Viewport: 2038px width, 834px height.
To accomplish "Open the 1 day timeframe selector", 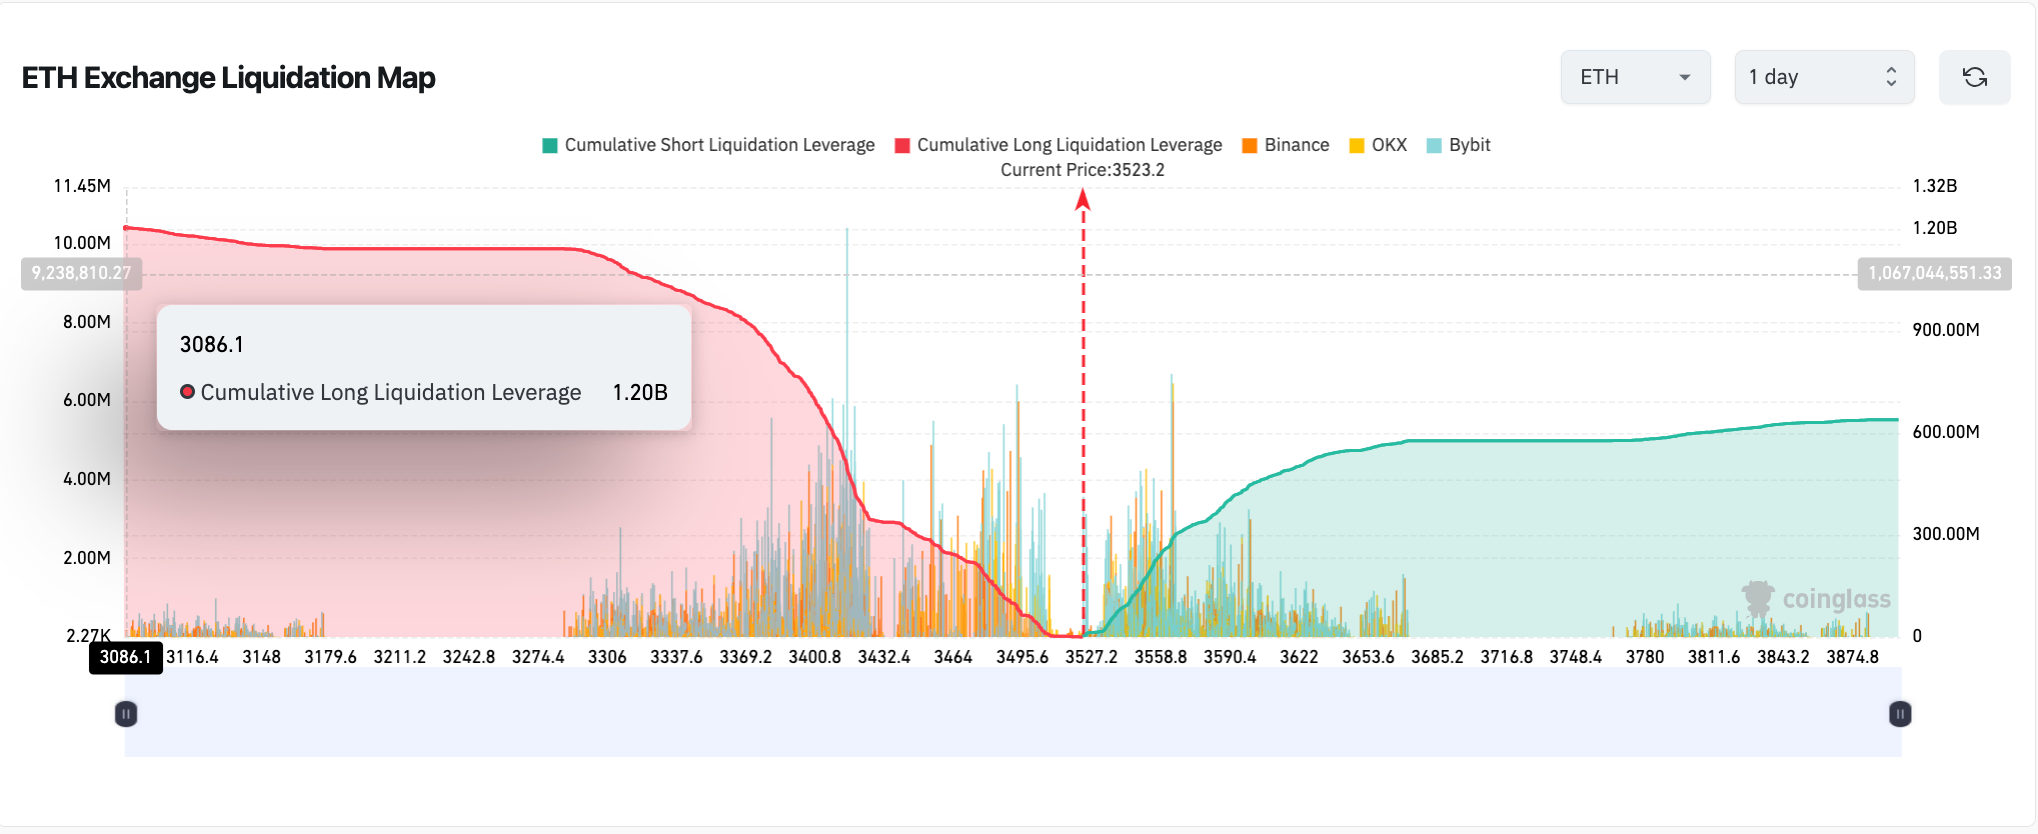I will (x=1824, y=77).
